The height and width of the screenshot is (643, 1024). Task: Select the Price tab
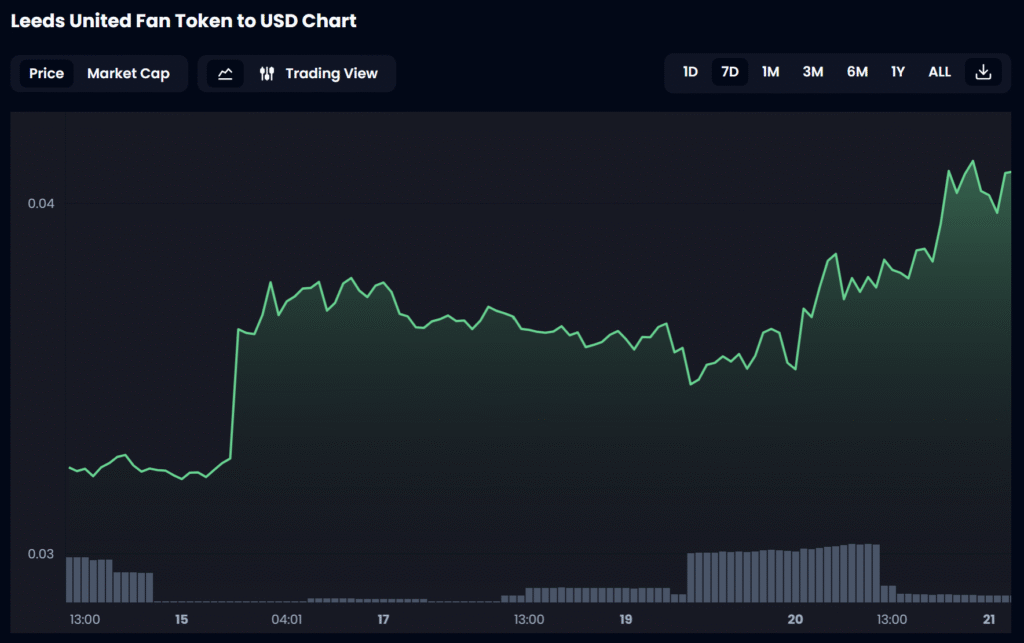click(46, 73)
